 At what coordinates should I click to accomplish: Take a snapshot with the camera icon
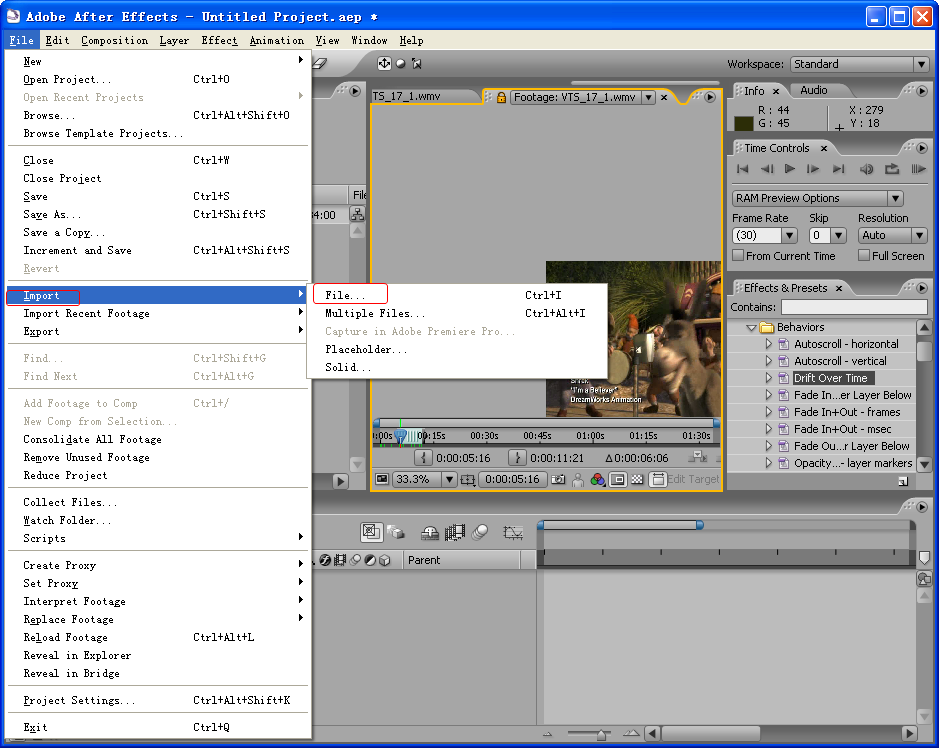pyautogui.click(x=558, y=479)
